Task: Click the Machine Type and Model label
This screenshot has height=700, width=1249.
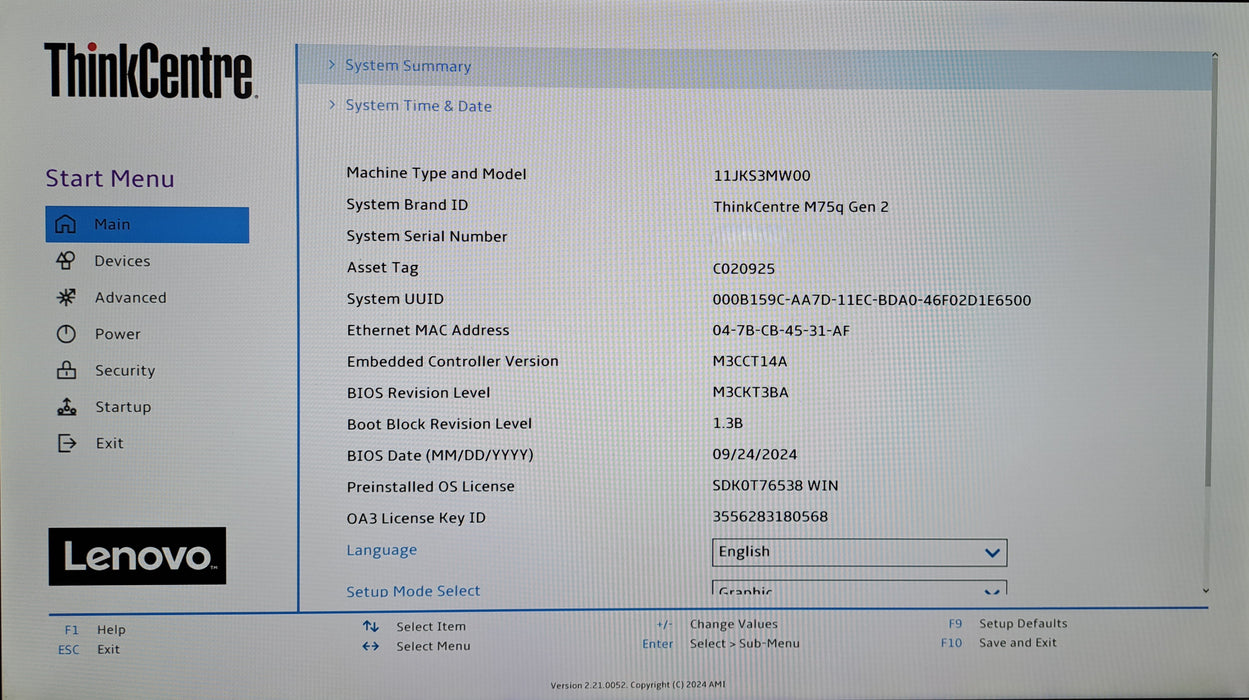Action: point(436,174)
